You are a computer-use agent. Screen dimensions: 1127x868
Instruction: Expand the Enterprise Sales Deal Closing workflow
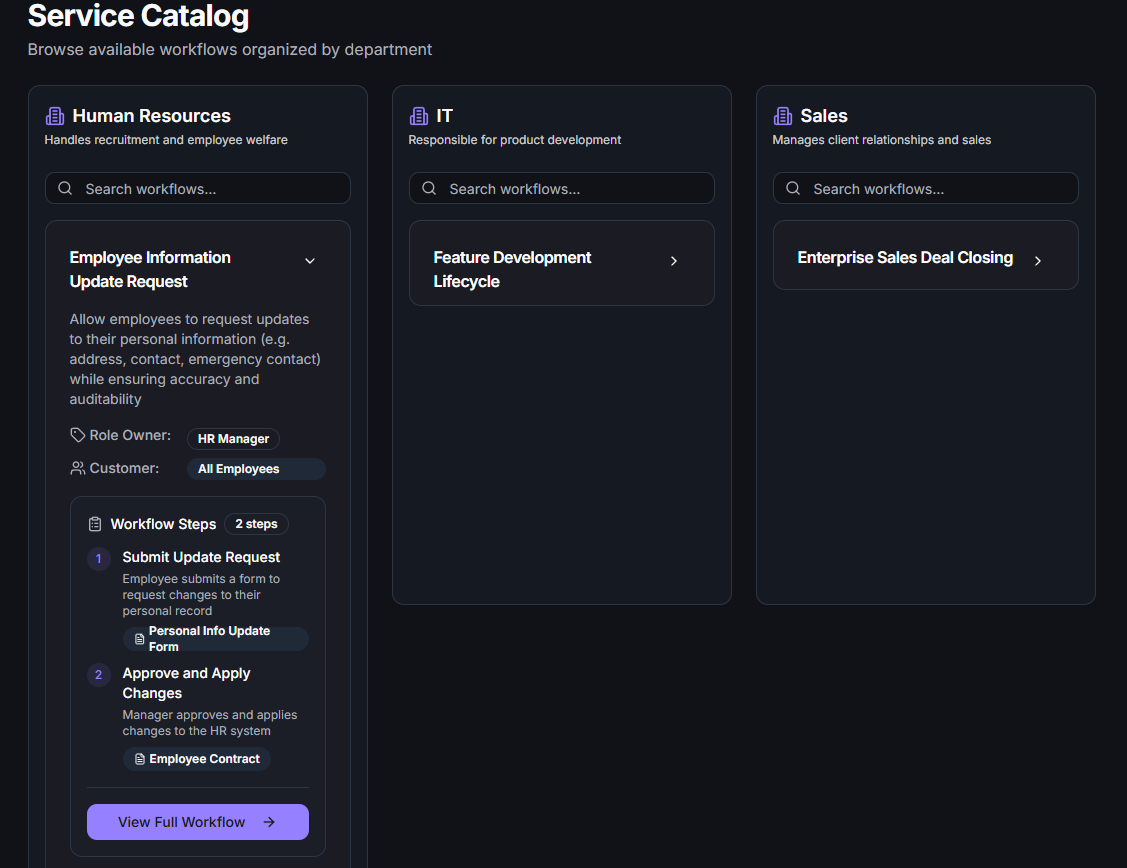point(1038,261)
